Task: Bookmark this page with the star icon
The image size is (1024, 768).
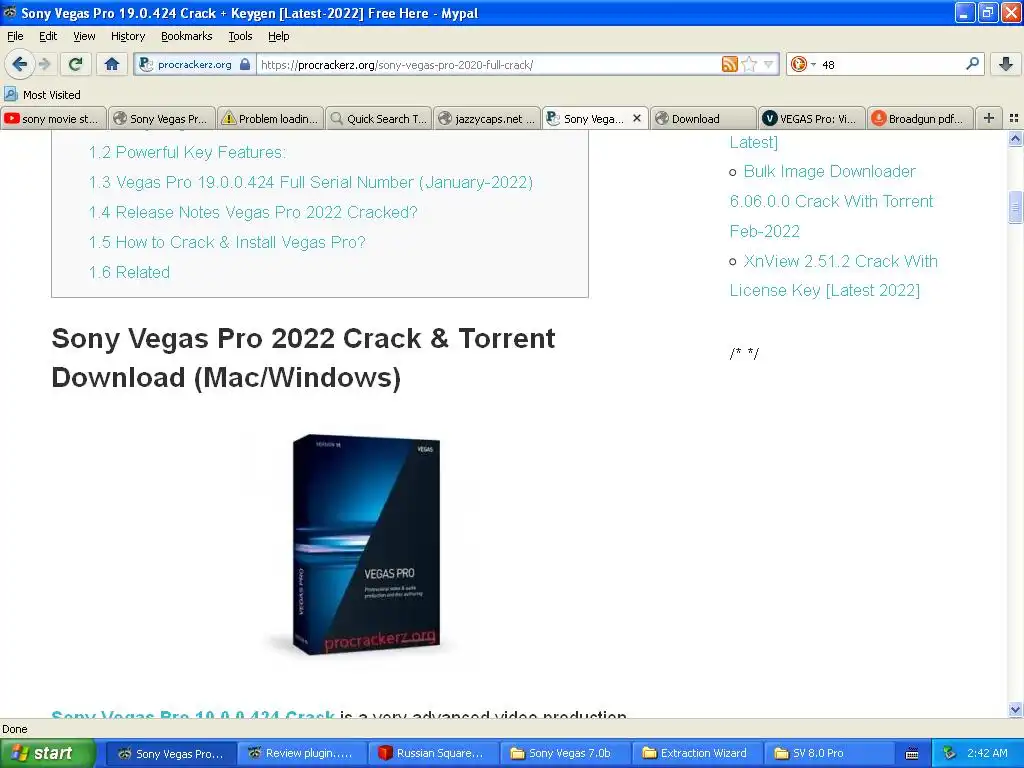Action: pos(750,64)
